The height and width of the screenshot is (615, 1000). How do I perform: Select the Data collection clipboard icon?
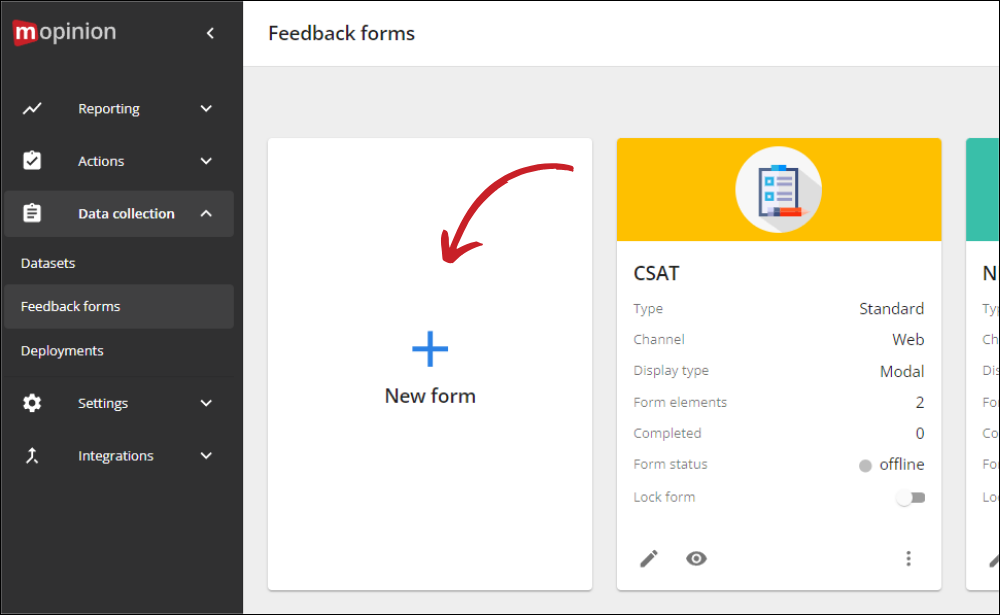[x=32, y=213]
